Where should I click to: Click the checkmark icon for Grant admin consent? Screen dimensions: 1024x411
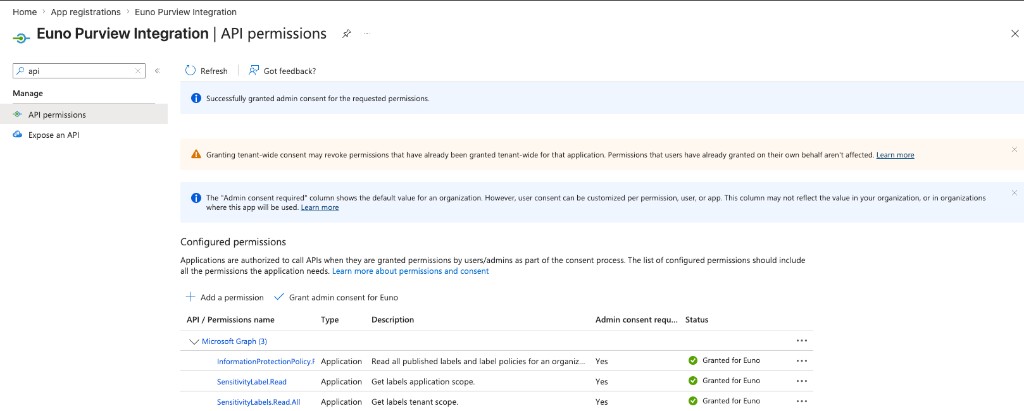point(279,297)
